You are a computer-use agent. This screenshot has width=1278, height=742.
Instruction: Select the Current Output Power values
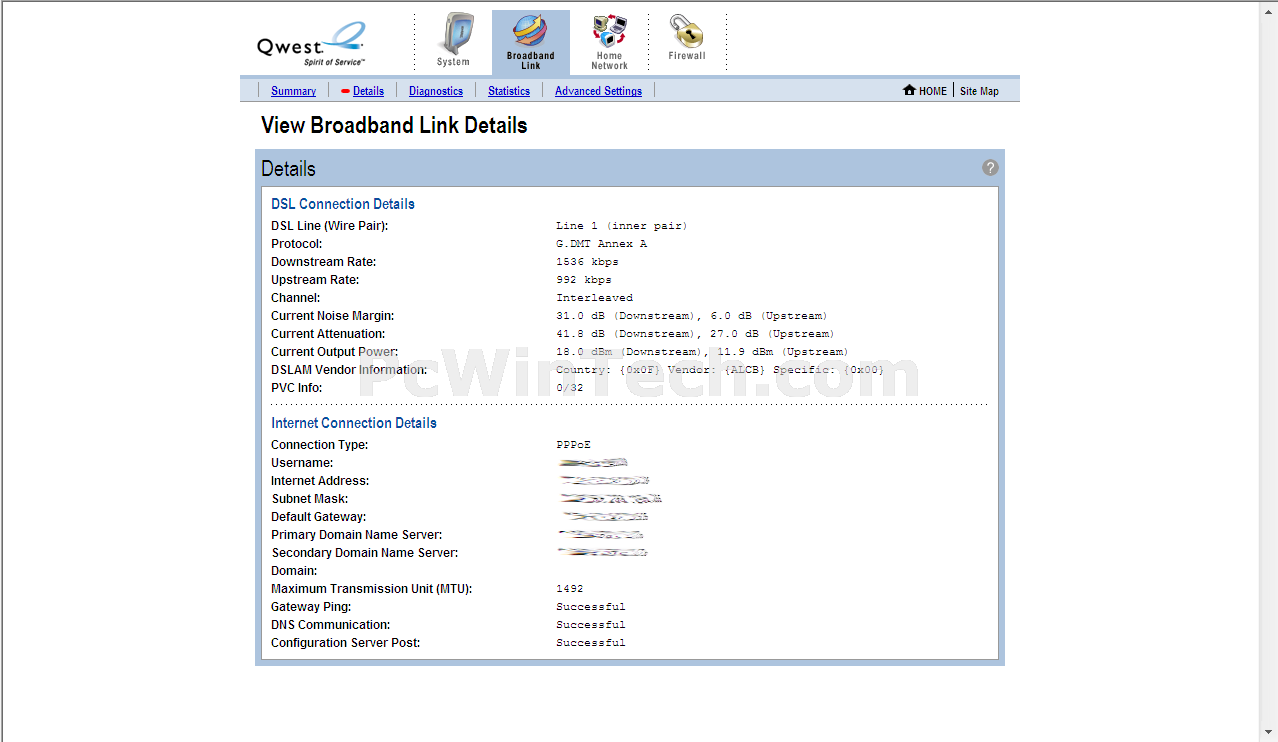tap(702, 352)
